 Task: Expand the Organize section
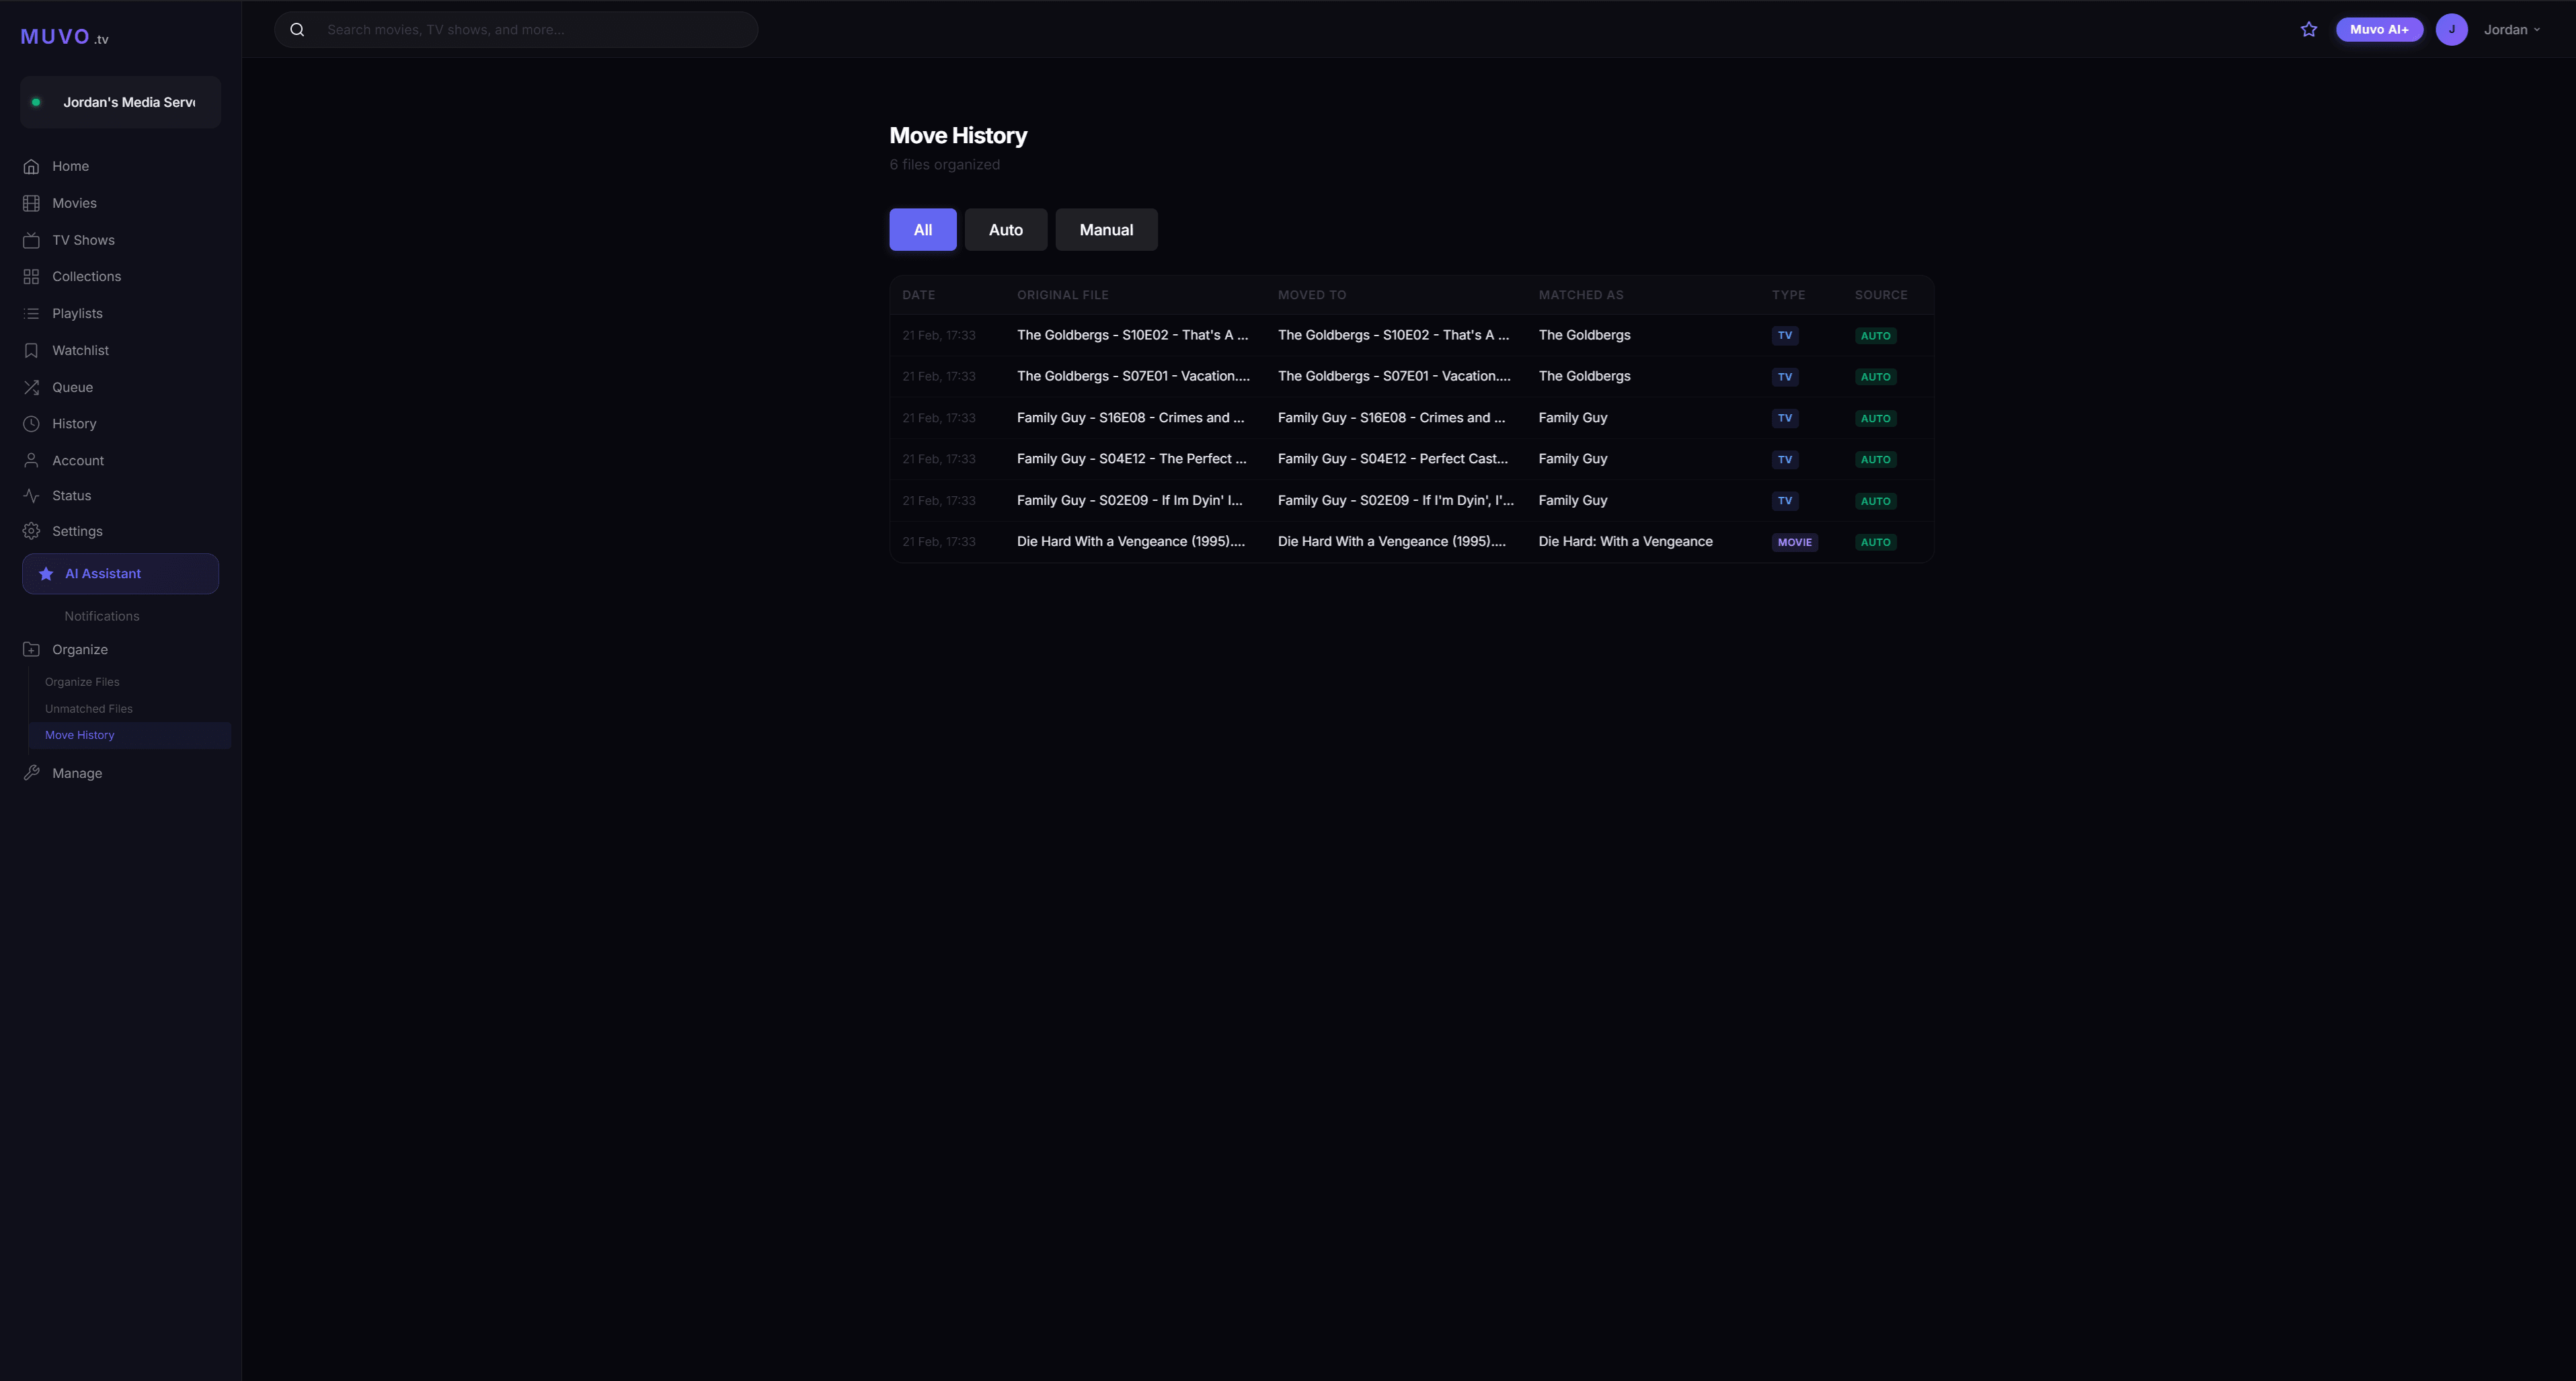79,649
